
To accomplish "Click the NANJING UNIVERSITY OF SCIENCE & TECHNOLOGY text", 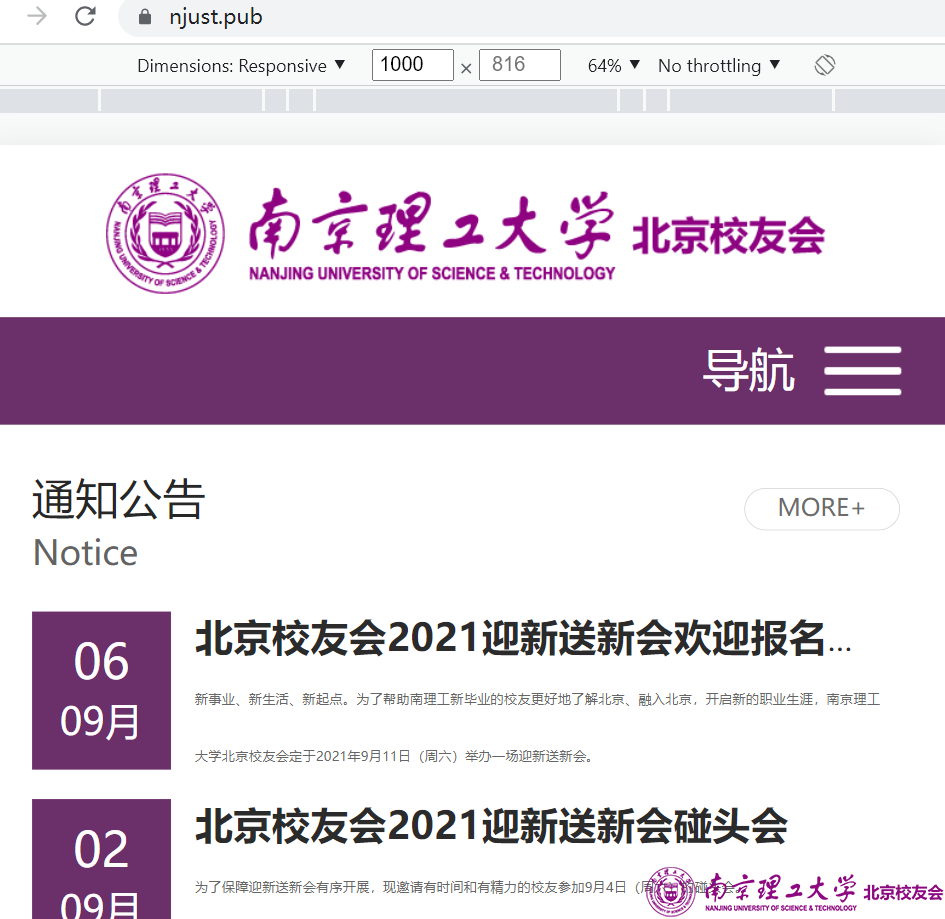I will [432, 274].
